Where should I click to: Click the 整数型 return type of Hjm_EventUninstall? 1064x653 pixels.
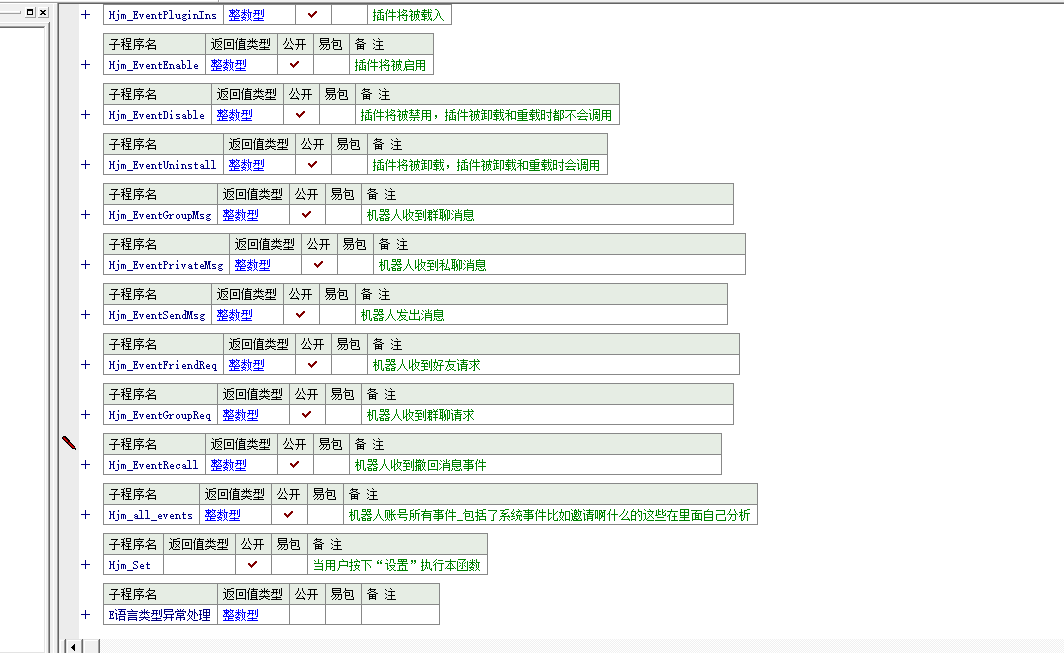pyautogui.click(x=246, y=165)
